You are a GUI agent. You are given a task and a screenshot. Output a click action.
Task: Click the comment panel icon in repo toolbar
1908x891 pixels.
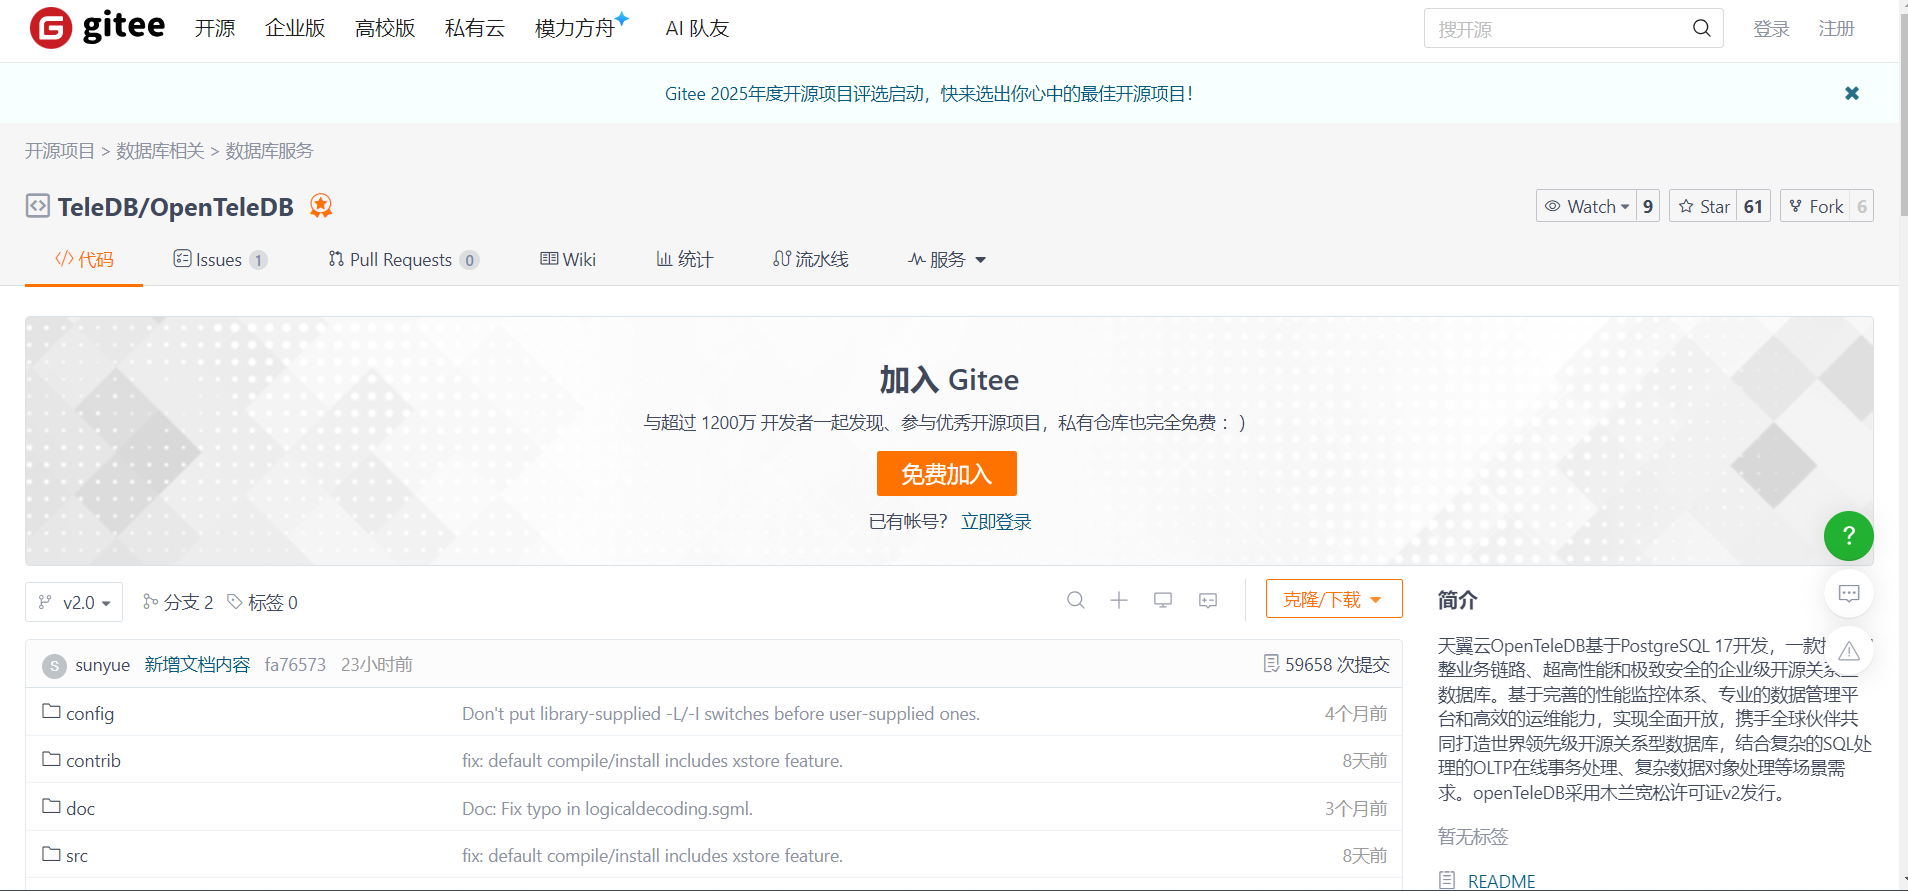pyautogui.click(x=1208, y=600)
